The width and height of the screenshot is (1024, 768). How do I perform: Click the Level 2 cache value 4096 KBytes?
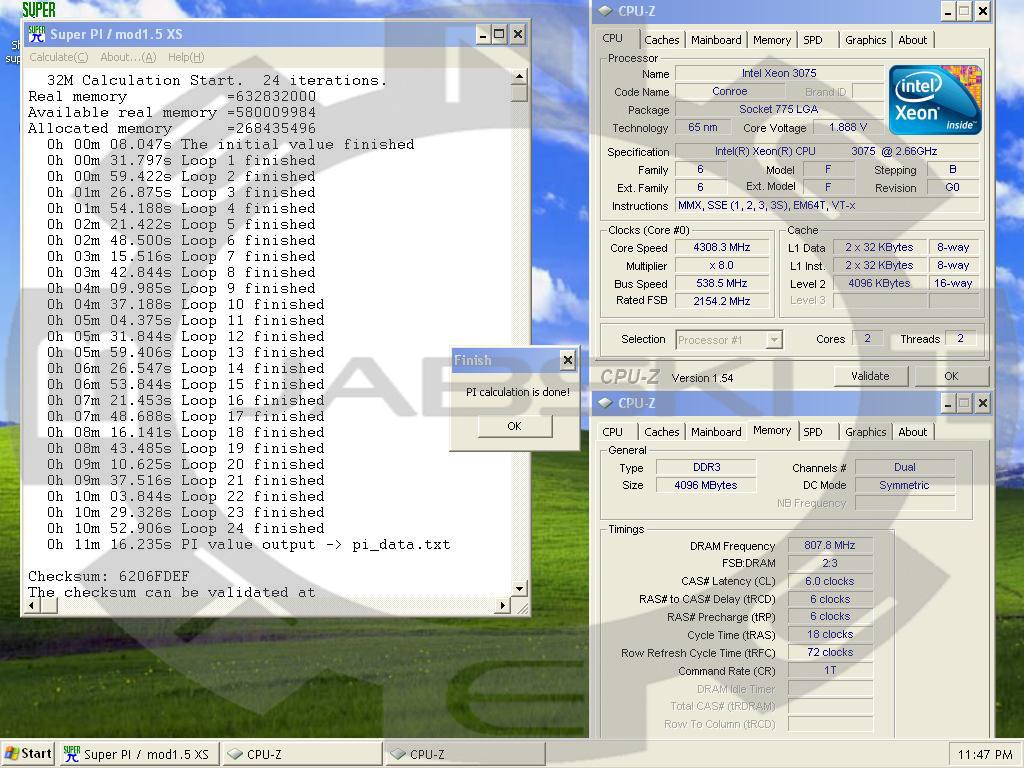(879, 283)
